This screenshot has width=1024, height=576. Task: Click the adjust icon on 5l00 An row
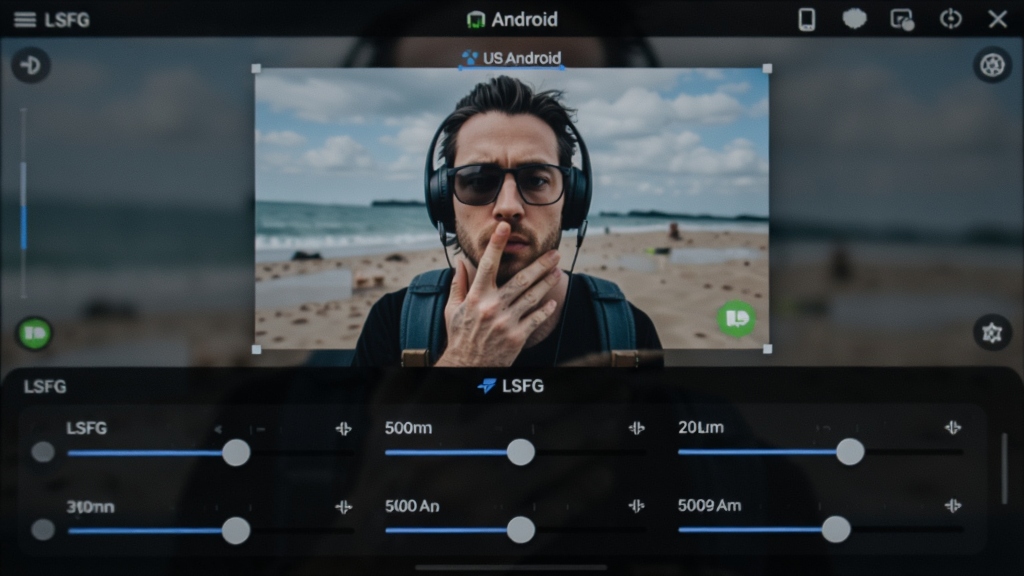[x=637, y=505]
